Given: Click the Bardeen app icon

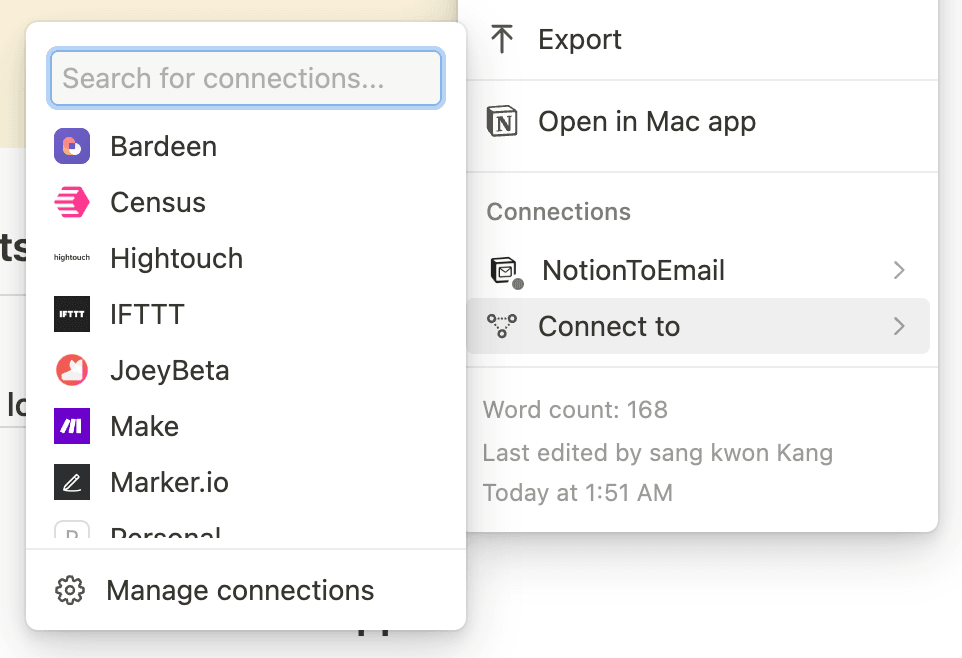Looking at the screenshot, I should tap(72, 146).
